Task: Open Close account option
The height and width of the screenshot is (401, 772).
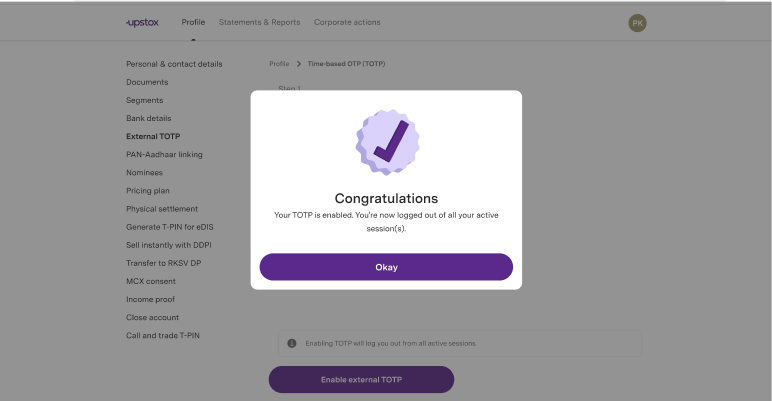Action: [152, 317]
